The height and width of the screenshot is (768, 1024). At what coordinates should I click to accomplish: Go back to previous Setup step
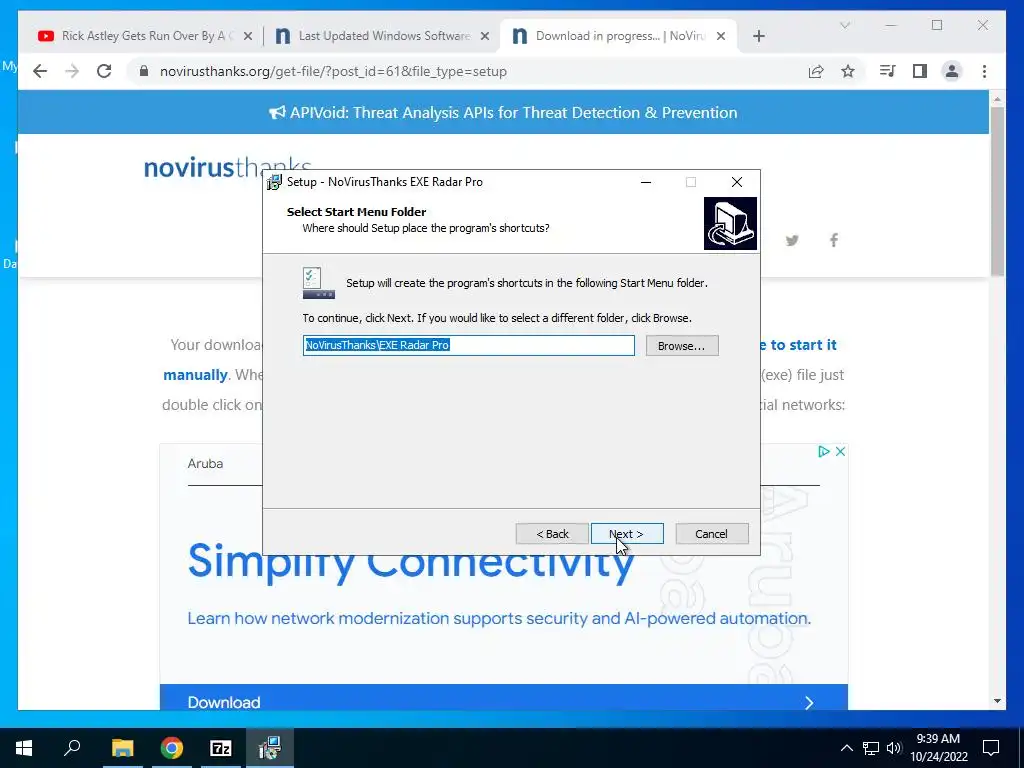(552, 534)
